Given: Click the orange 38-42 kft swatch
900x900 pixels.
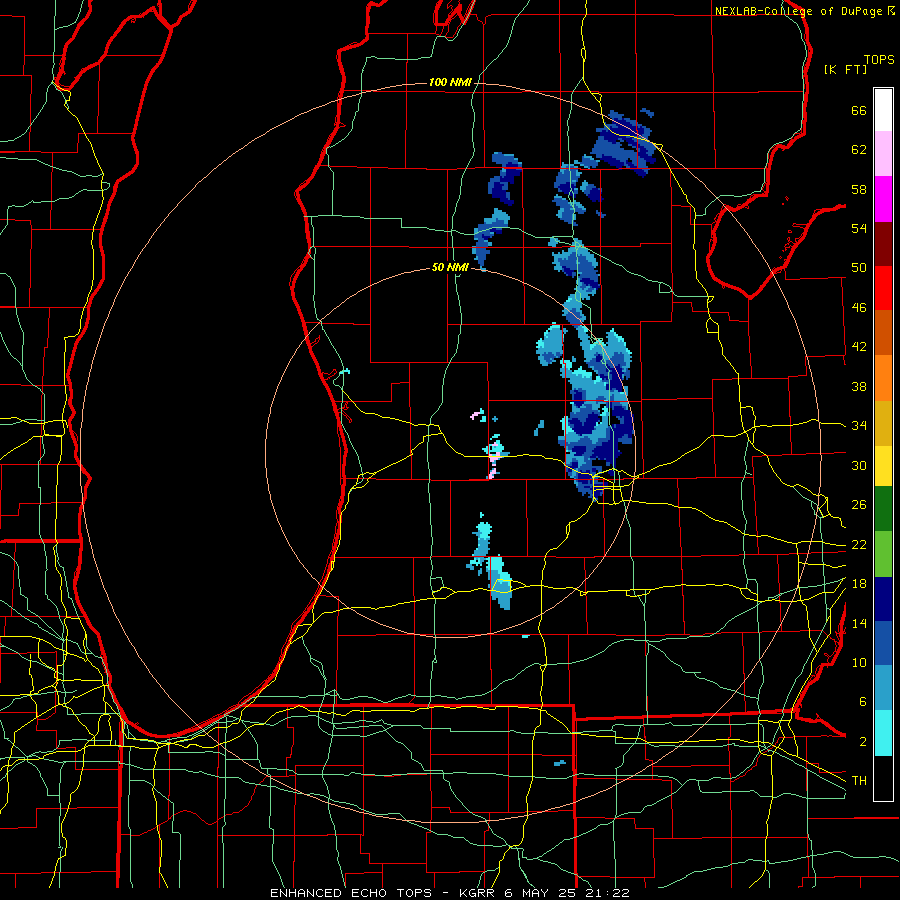Looking at the screenshot, I should tap(883, 378).
